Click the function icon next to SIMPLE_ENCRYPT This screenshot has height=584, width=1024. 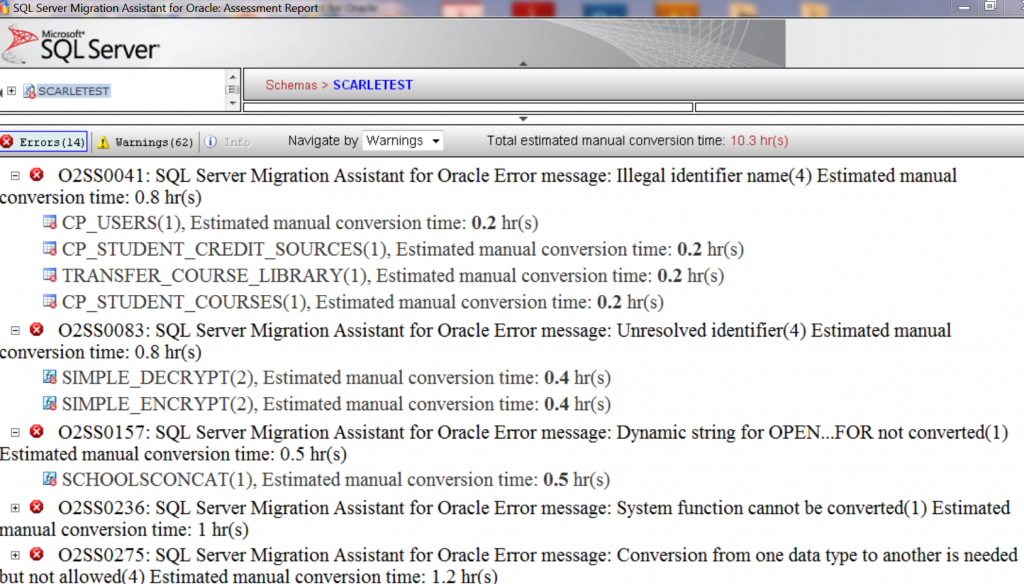tap(50, 403)
